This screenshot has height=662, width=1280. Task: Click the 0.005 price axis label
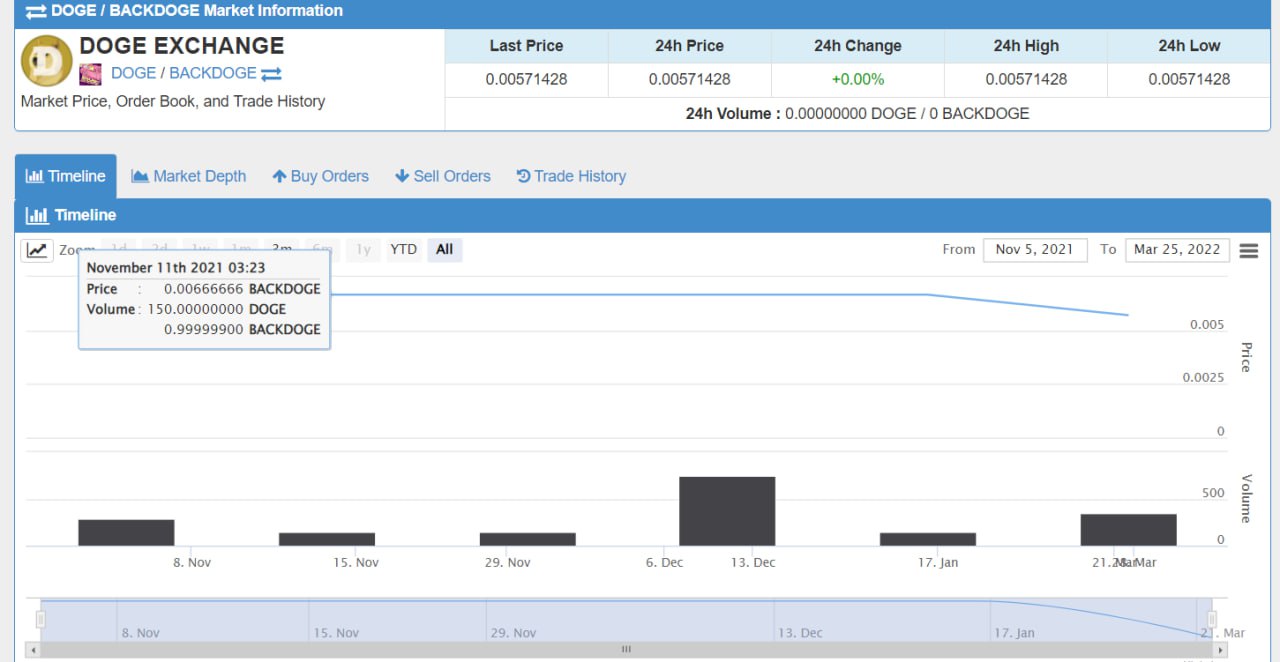coord(1207,325)
